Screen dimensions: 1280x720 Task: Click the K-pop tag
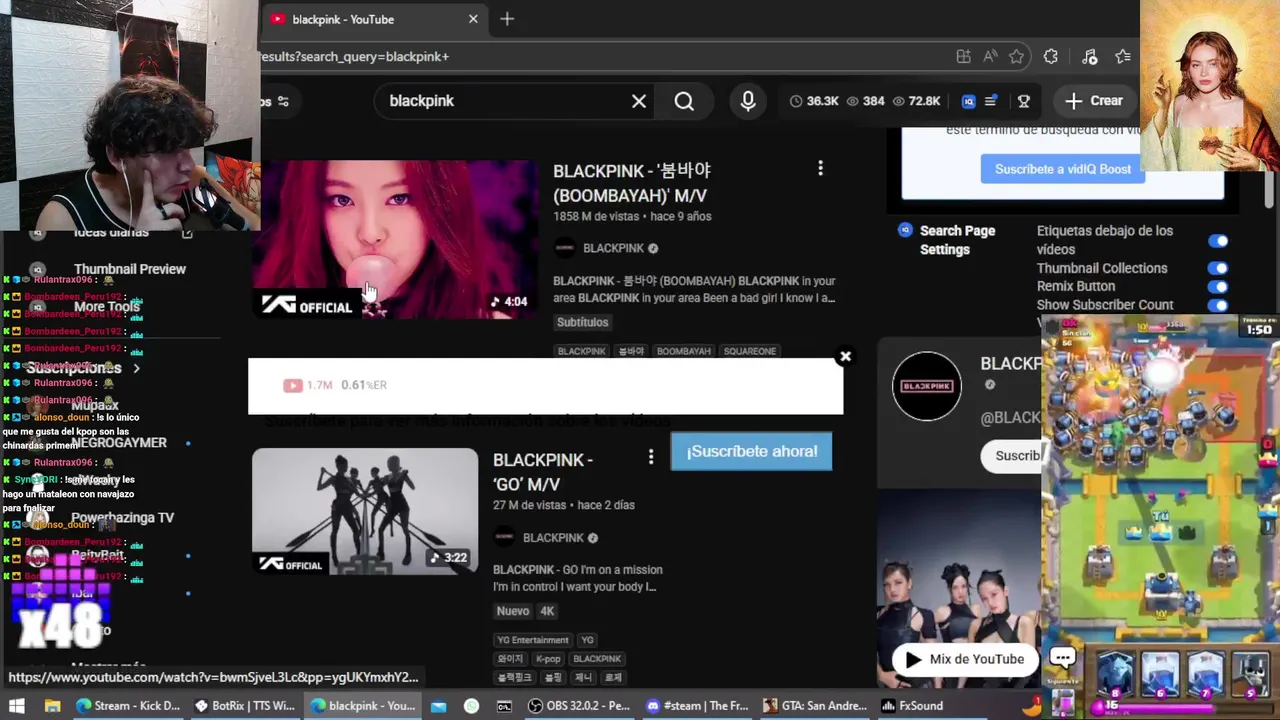click(548, 659)
